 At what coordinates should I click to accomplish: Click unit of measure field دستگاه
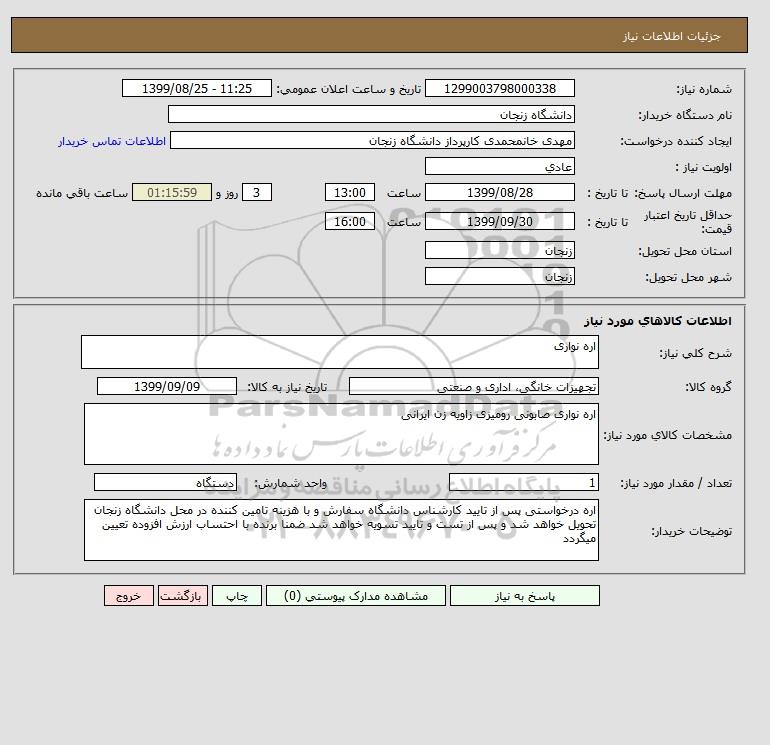(x=165, y=483)
